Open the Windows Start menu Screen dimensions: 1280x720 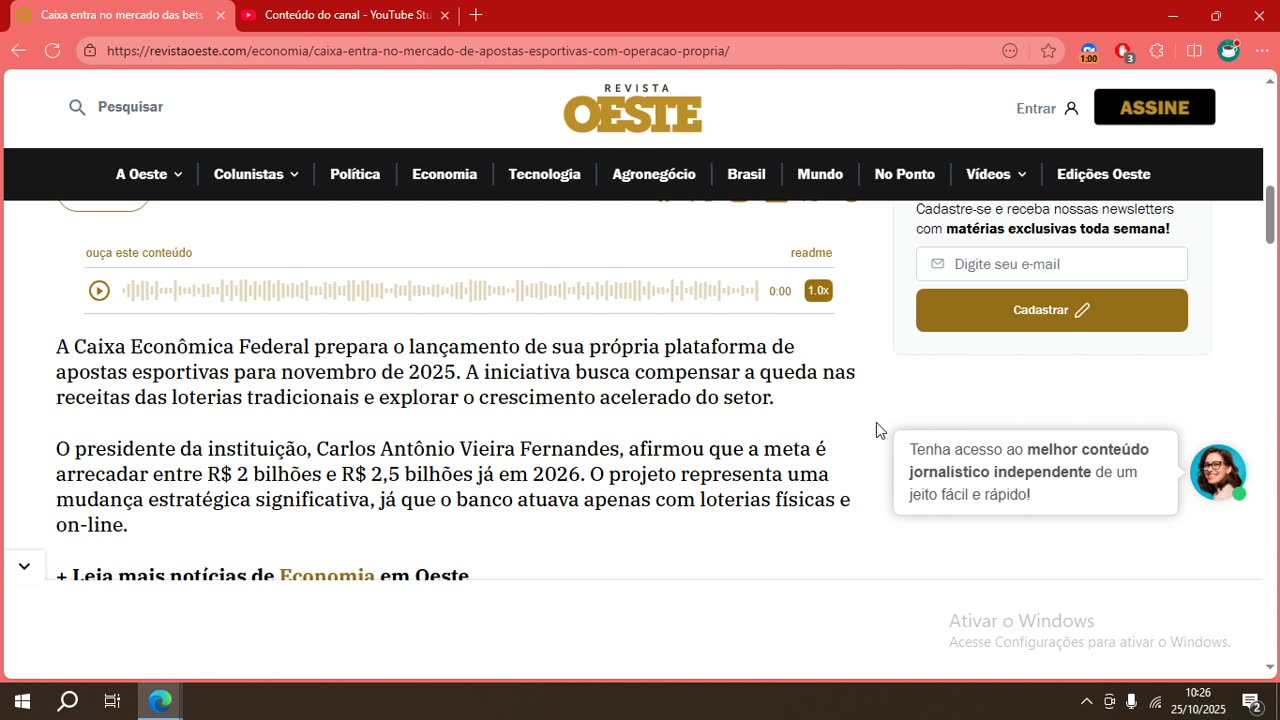[22, 701]
